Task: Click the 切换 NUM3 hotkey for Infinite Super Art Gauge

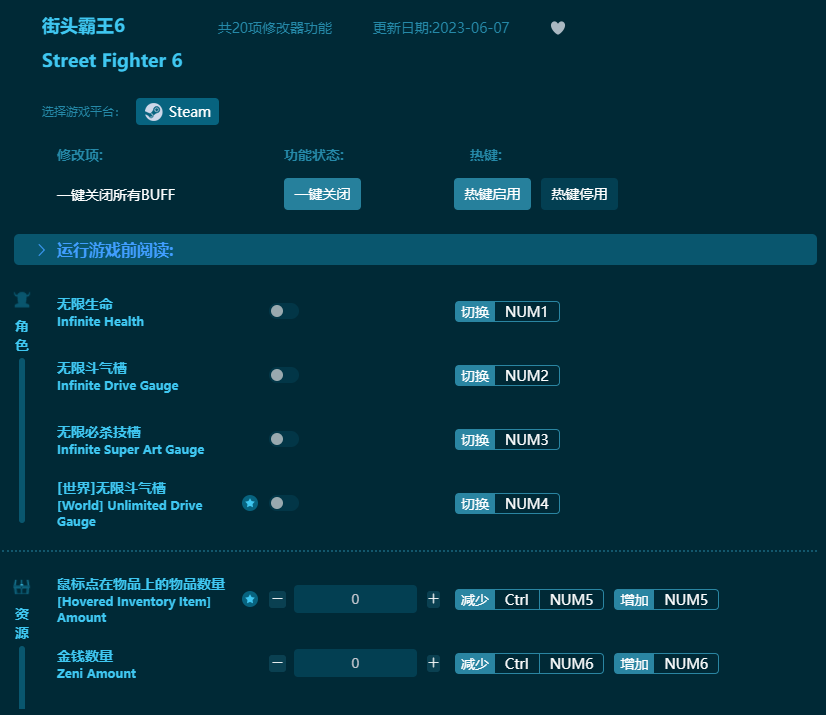Action: click(x=507, y=439)
